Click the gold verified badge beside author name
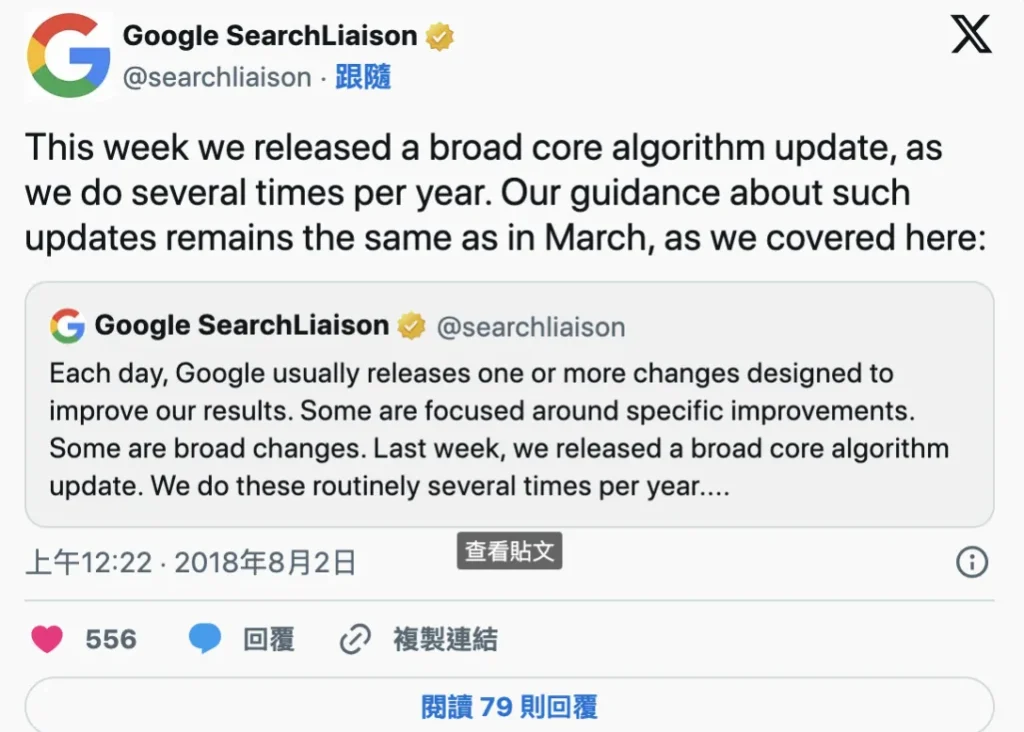The image size is (1024, 732). 440,37
